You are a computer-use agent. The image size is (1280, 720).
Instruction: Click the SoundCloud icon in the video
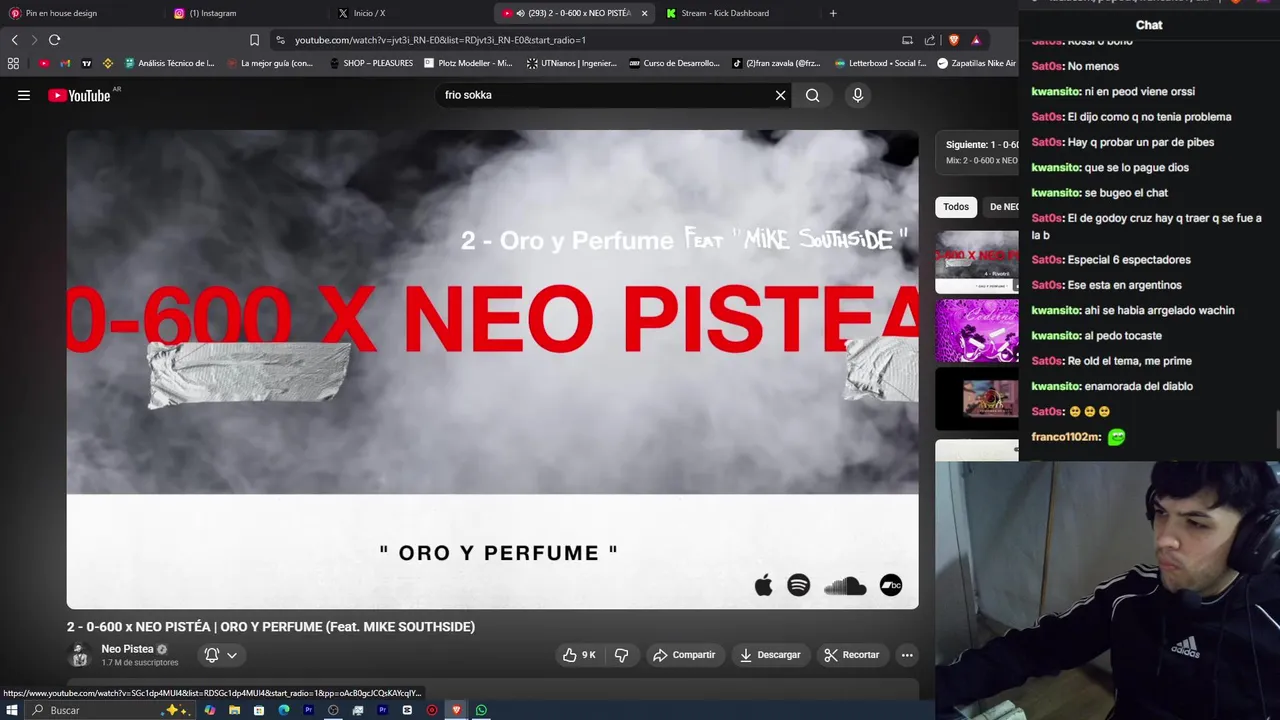click(x=845, y=586)
